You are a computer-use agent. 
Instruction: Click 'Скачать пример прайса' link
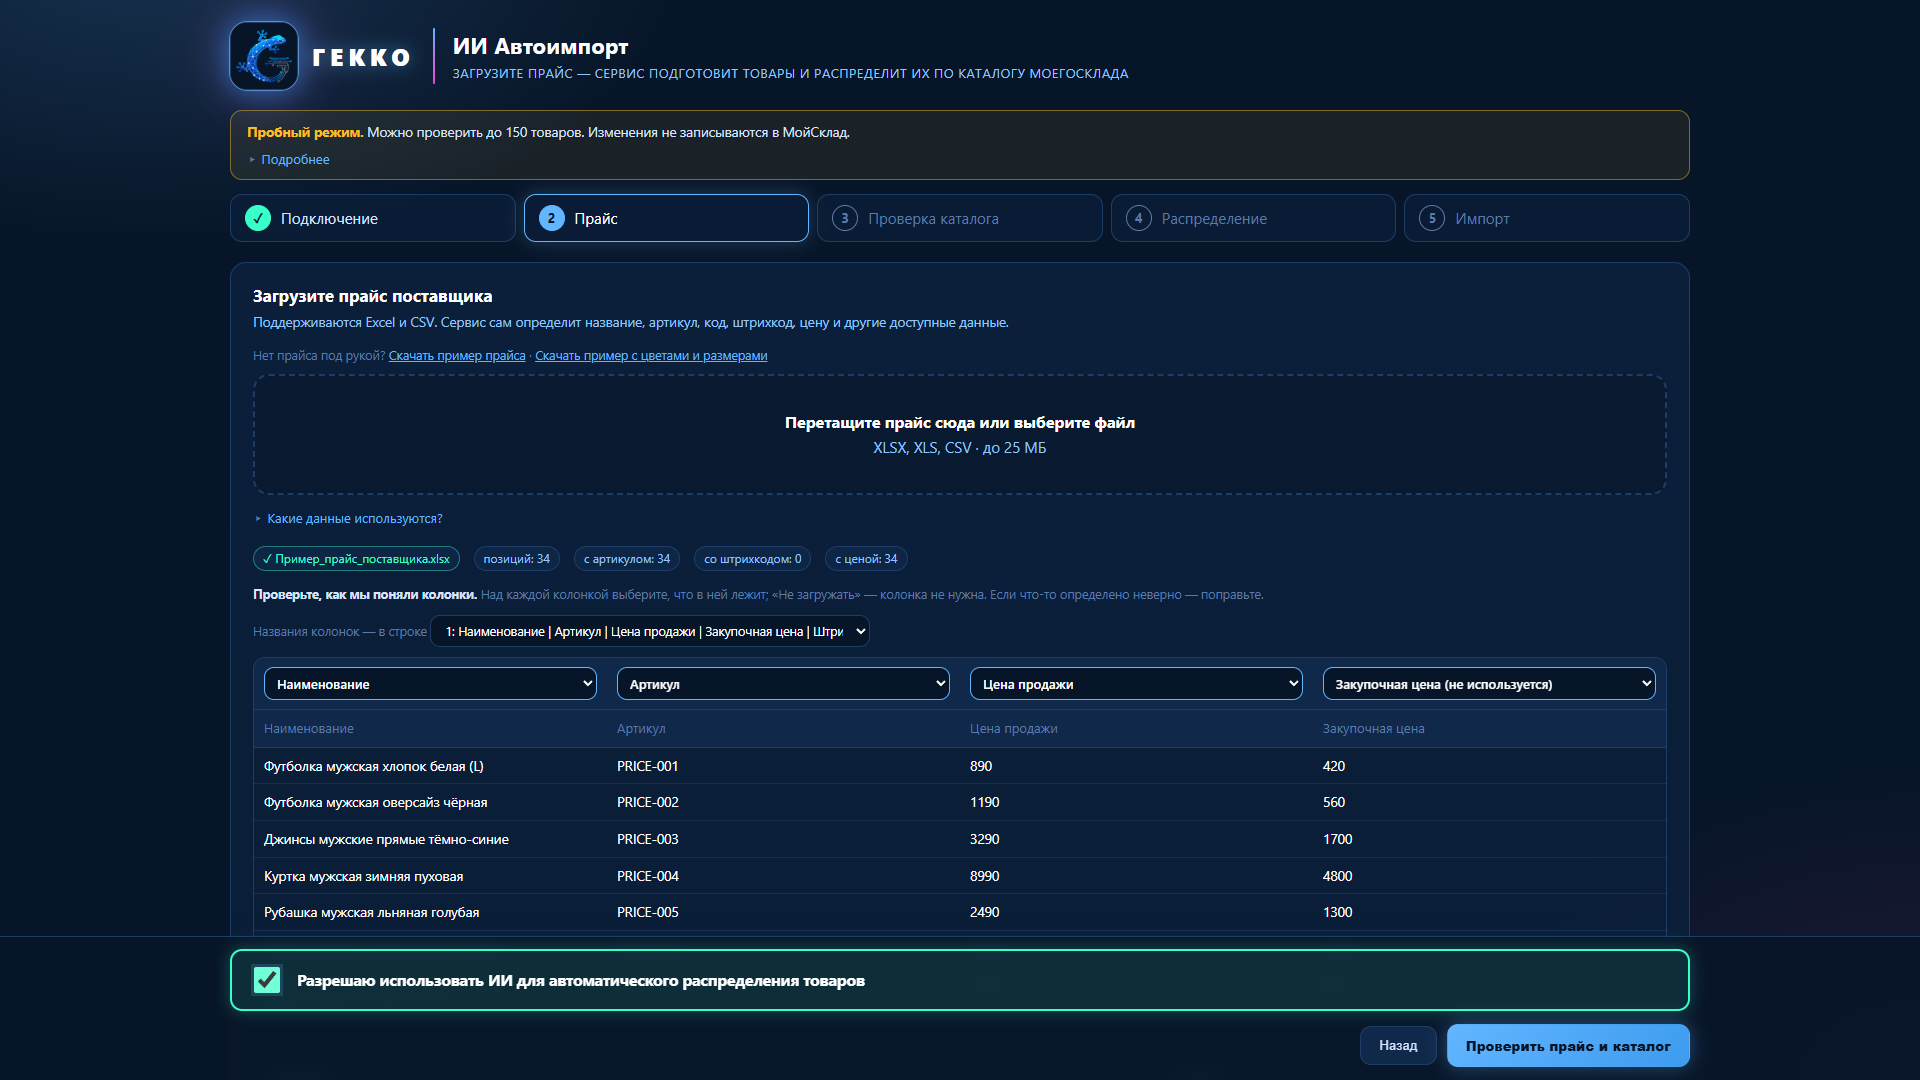[x=457, y=356]
